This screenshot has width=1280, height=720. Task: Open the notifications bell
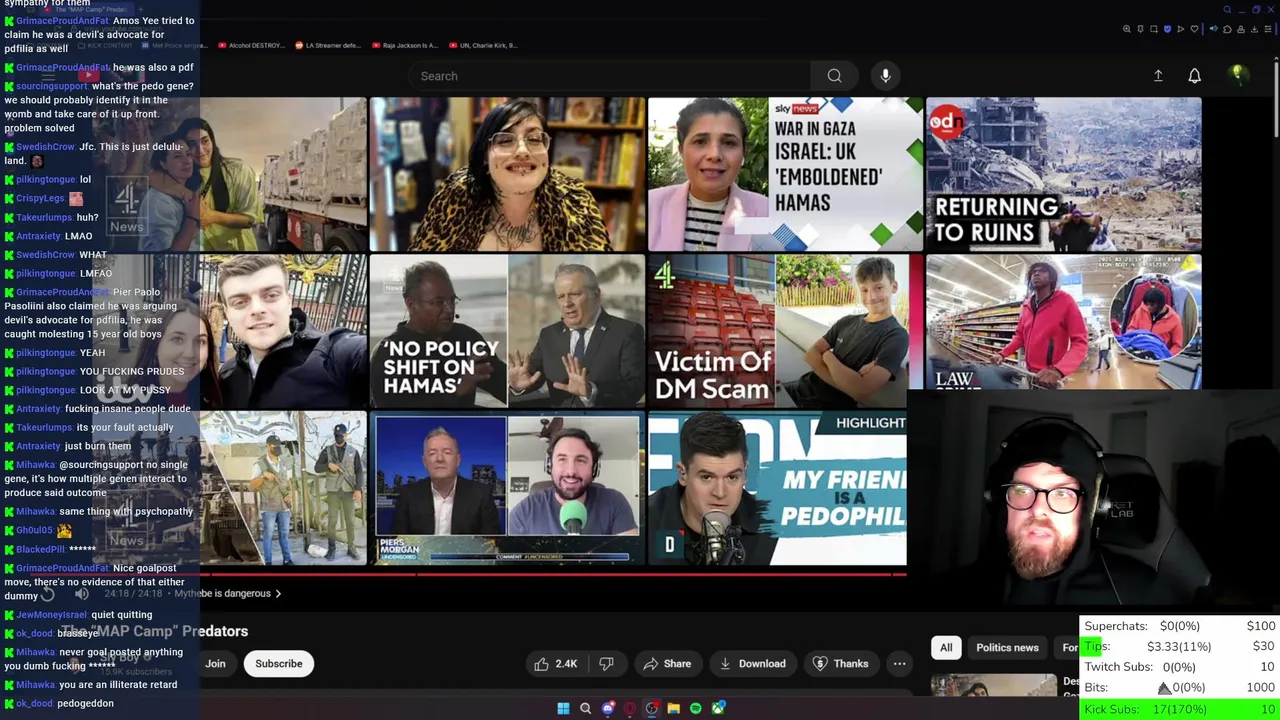coord(1194,76)
